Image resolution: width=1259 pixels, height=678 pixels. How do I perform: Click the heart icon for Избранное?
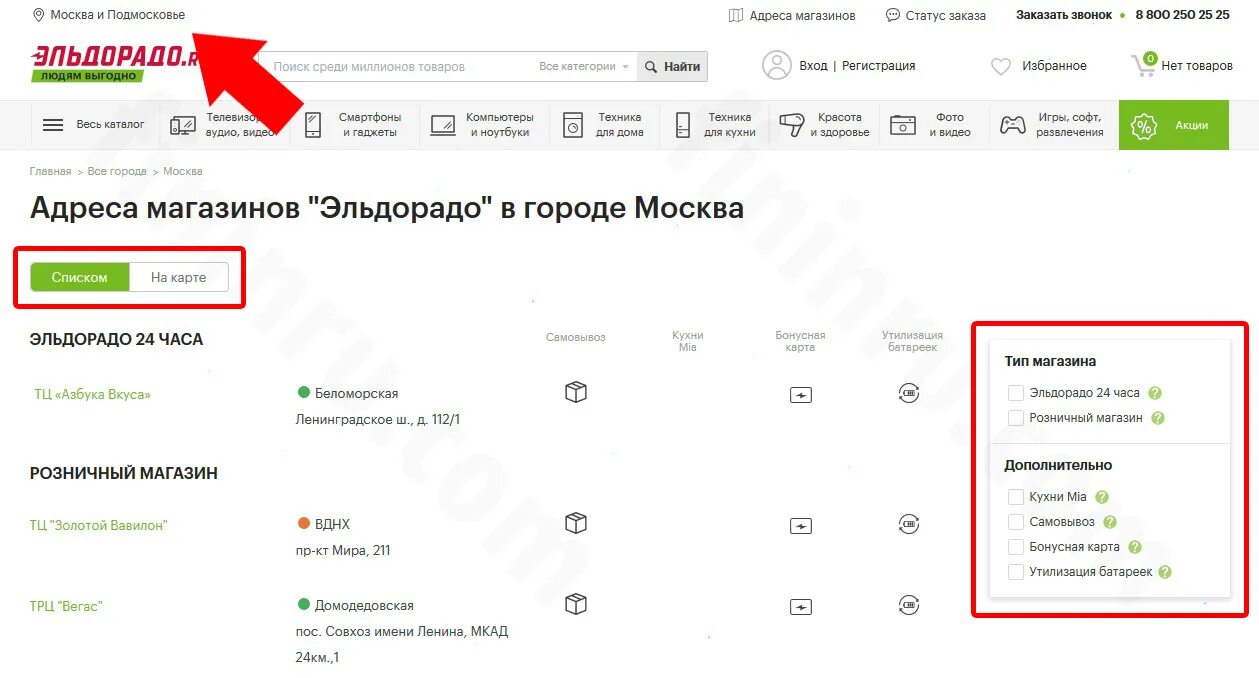pyautogui.click(x=1001, y=66)
